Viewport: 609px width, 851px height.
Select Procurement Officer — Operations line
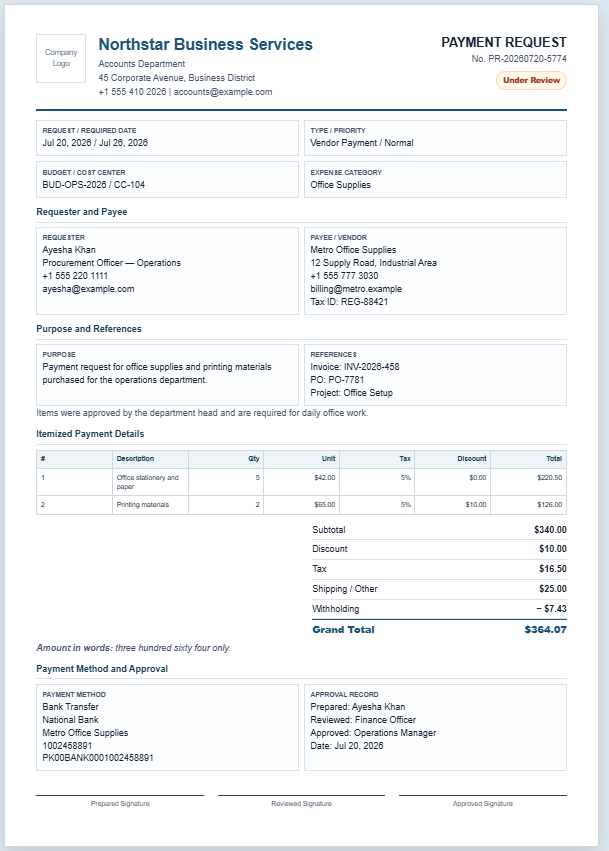pyautogui.click(x=111, y=263)
